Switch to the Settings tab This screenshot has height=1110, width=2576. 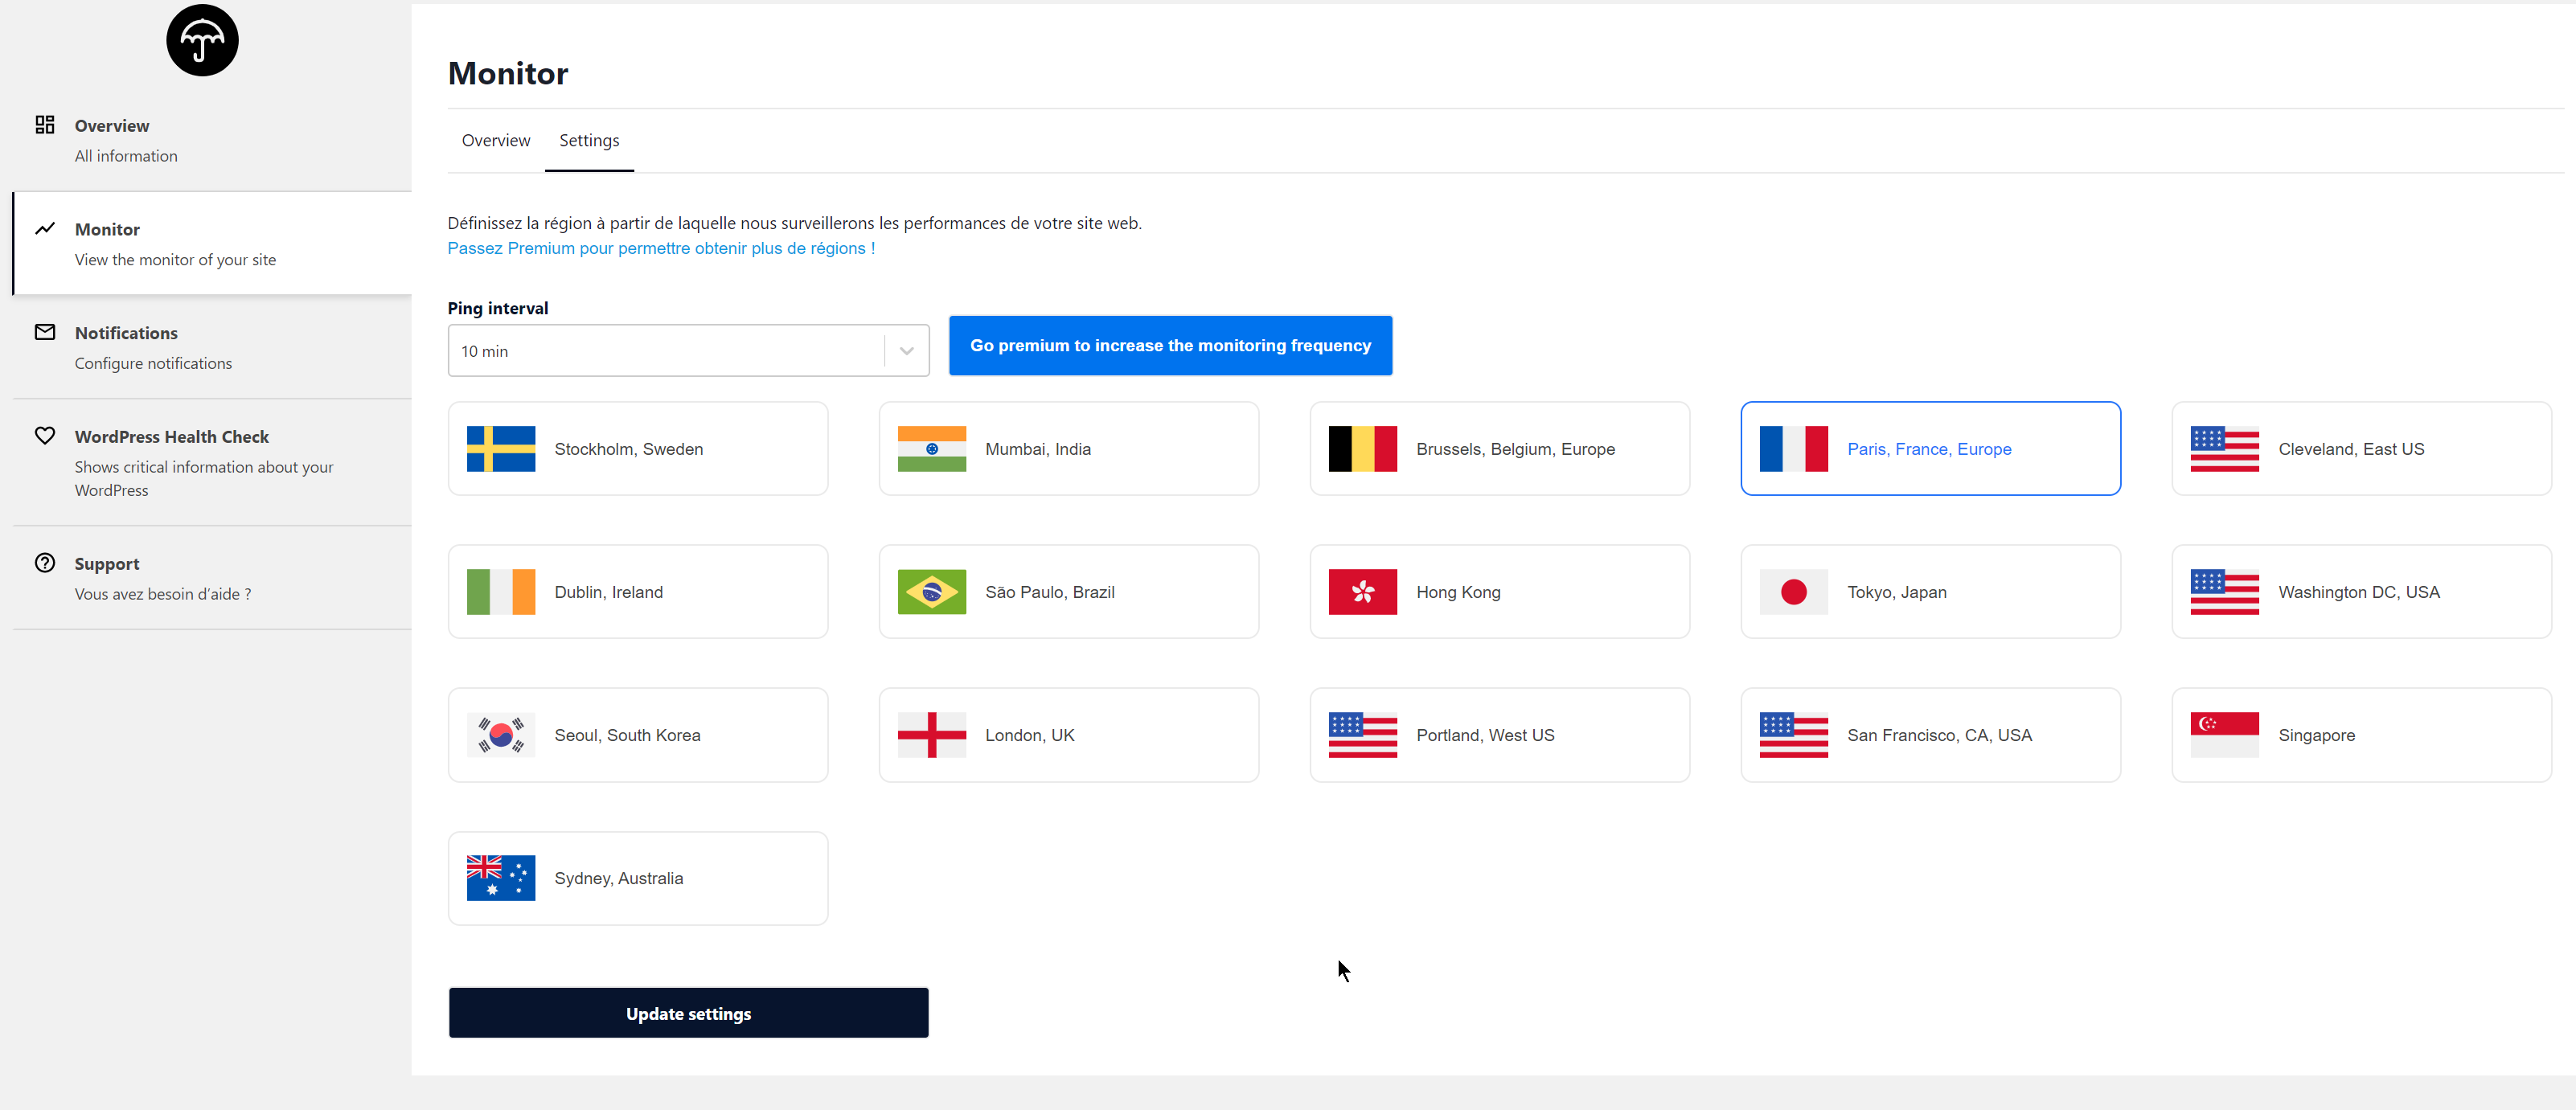pyautogui.click(x=589, y=141)
